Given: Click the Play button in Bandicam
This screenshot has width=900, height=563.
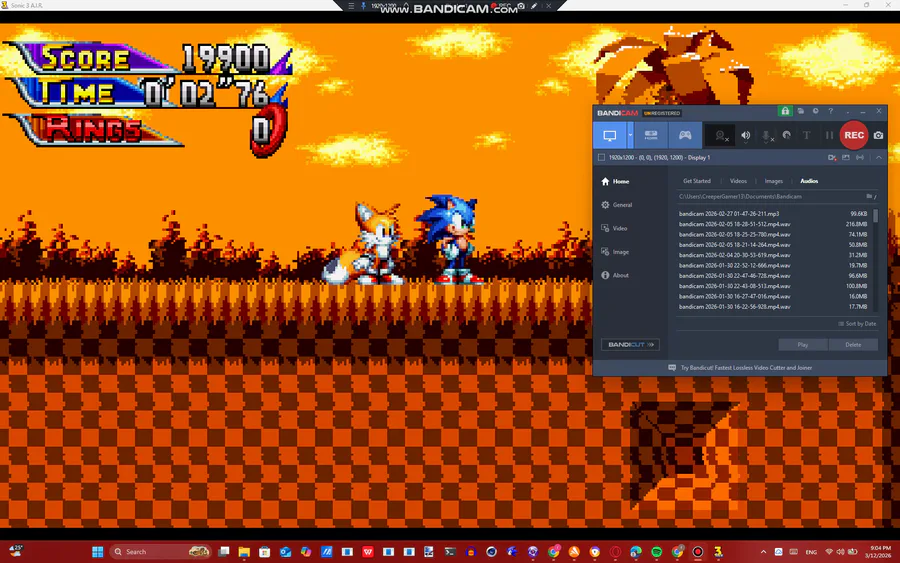Looking at the screenshot, I should (802, 345).
